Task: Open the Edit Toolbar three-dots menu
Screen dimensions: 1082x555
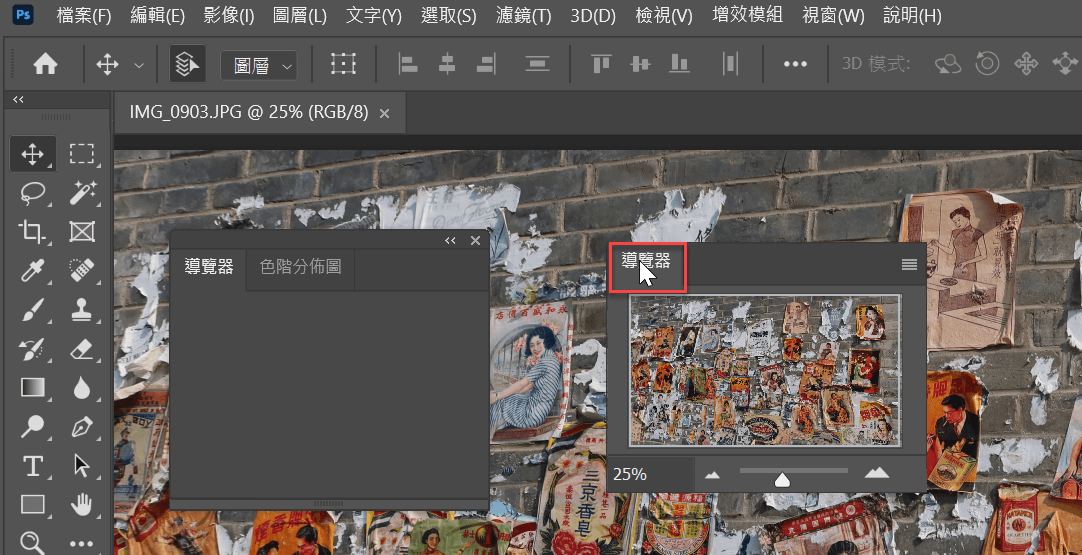Action: [82, 544]
